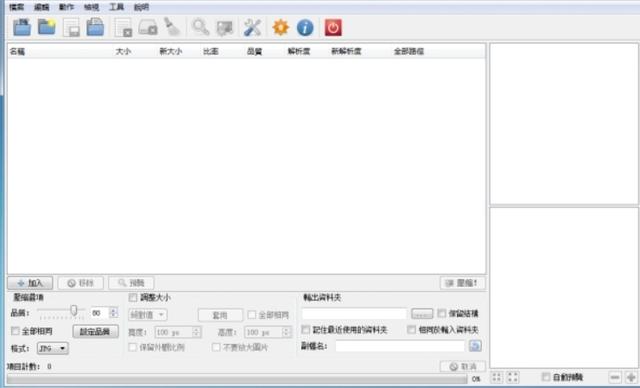The width and height of the screenshot is (640, 388).
Task: Click the 寬度 width spinner arrows
Action: [196, 332]
